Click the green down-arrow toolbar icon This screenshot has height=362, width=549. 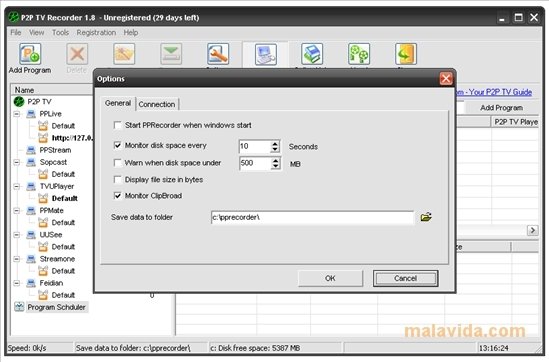(171, 54)
